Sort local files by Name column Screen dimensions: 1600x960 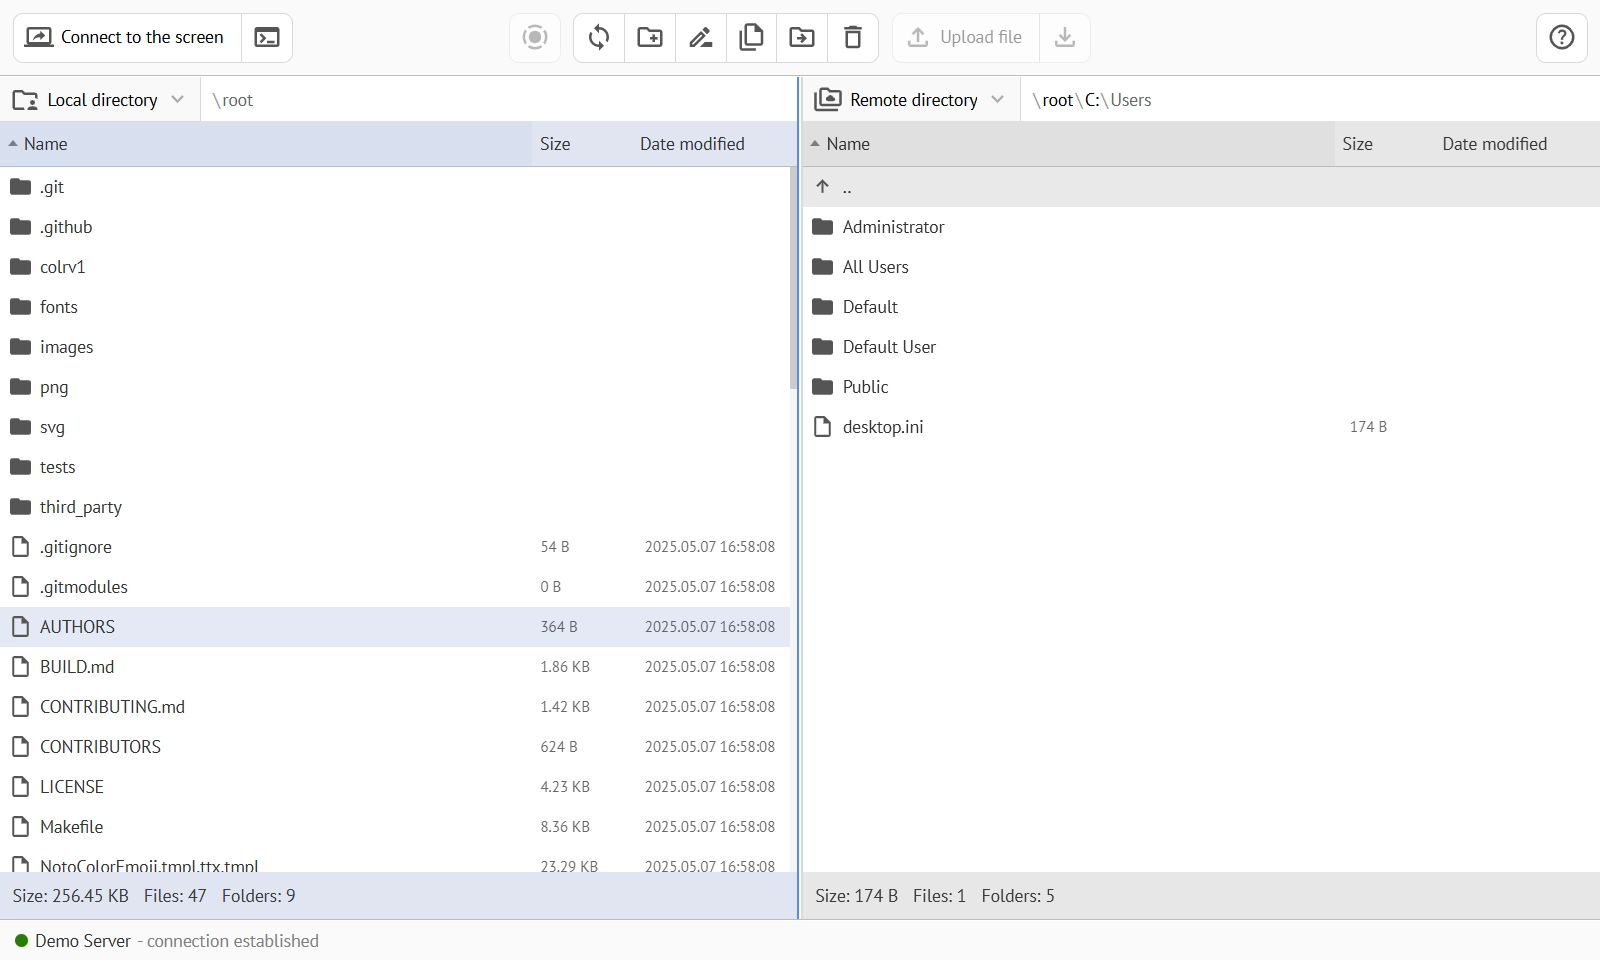46,144
